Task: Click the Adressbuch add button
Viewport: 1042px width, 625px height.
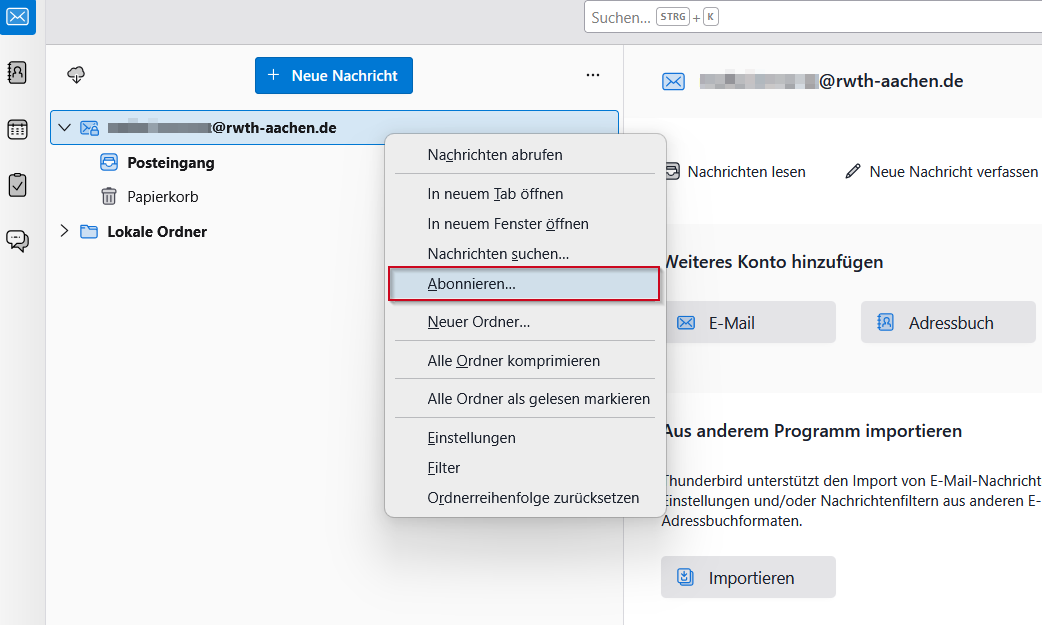Action: coord(948,322)
